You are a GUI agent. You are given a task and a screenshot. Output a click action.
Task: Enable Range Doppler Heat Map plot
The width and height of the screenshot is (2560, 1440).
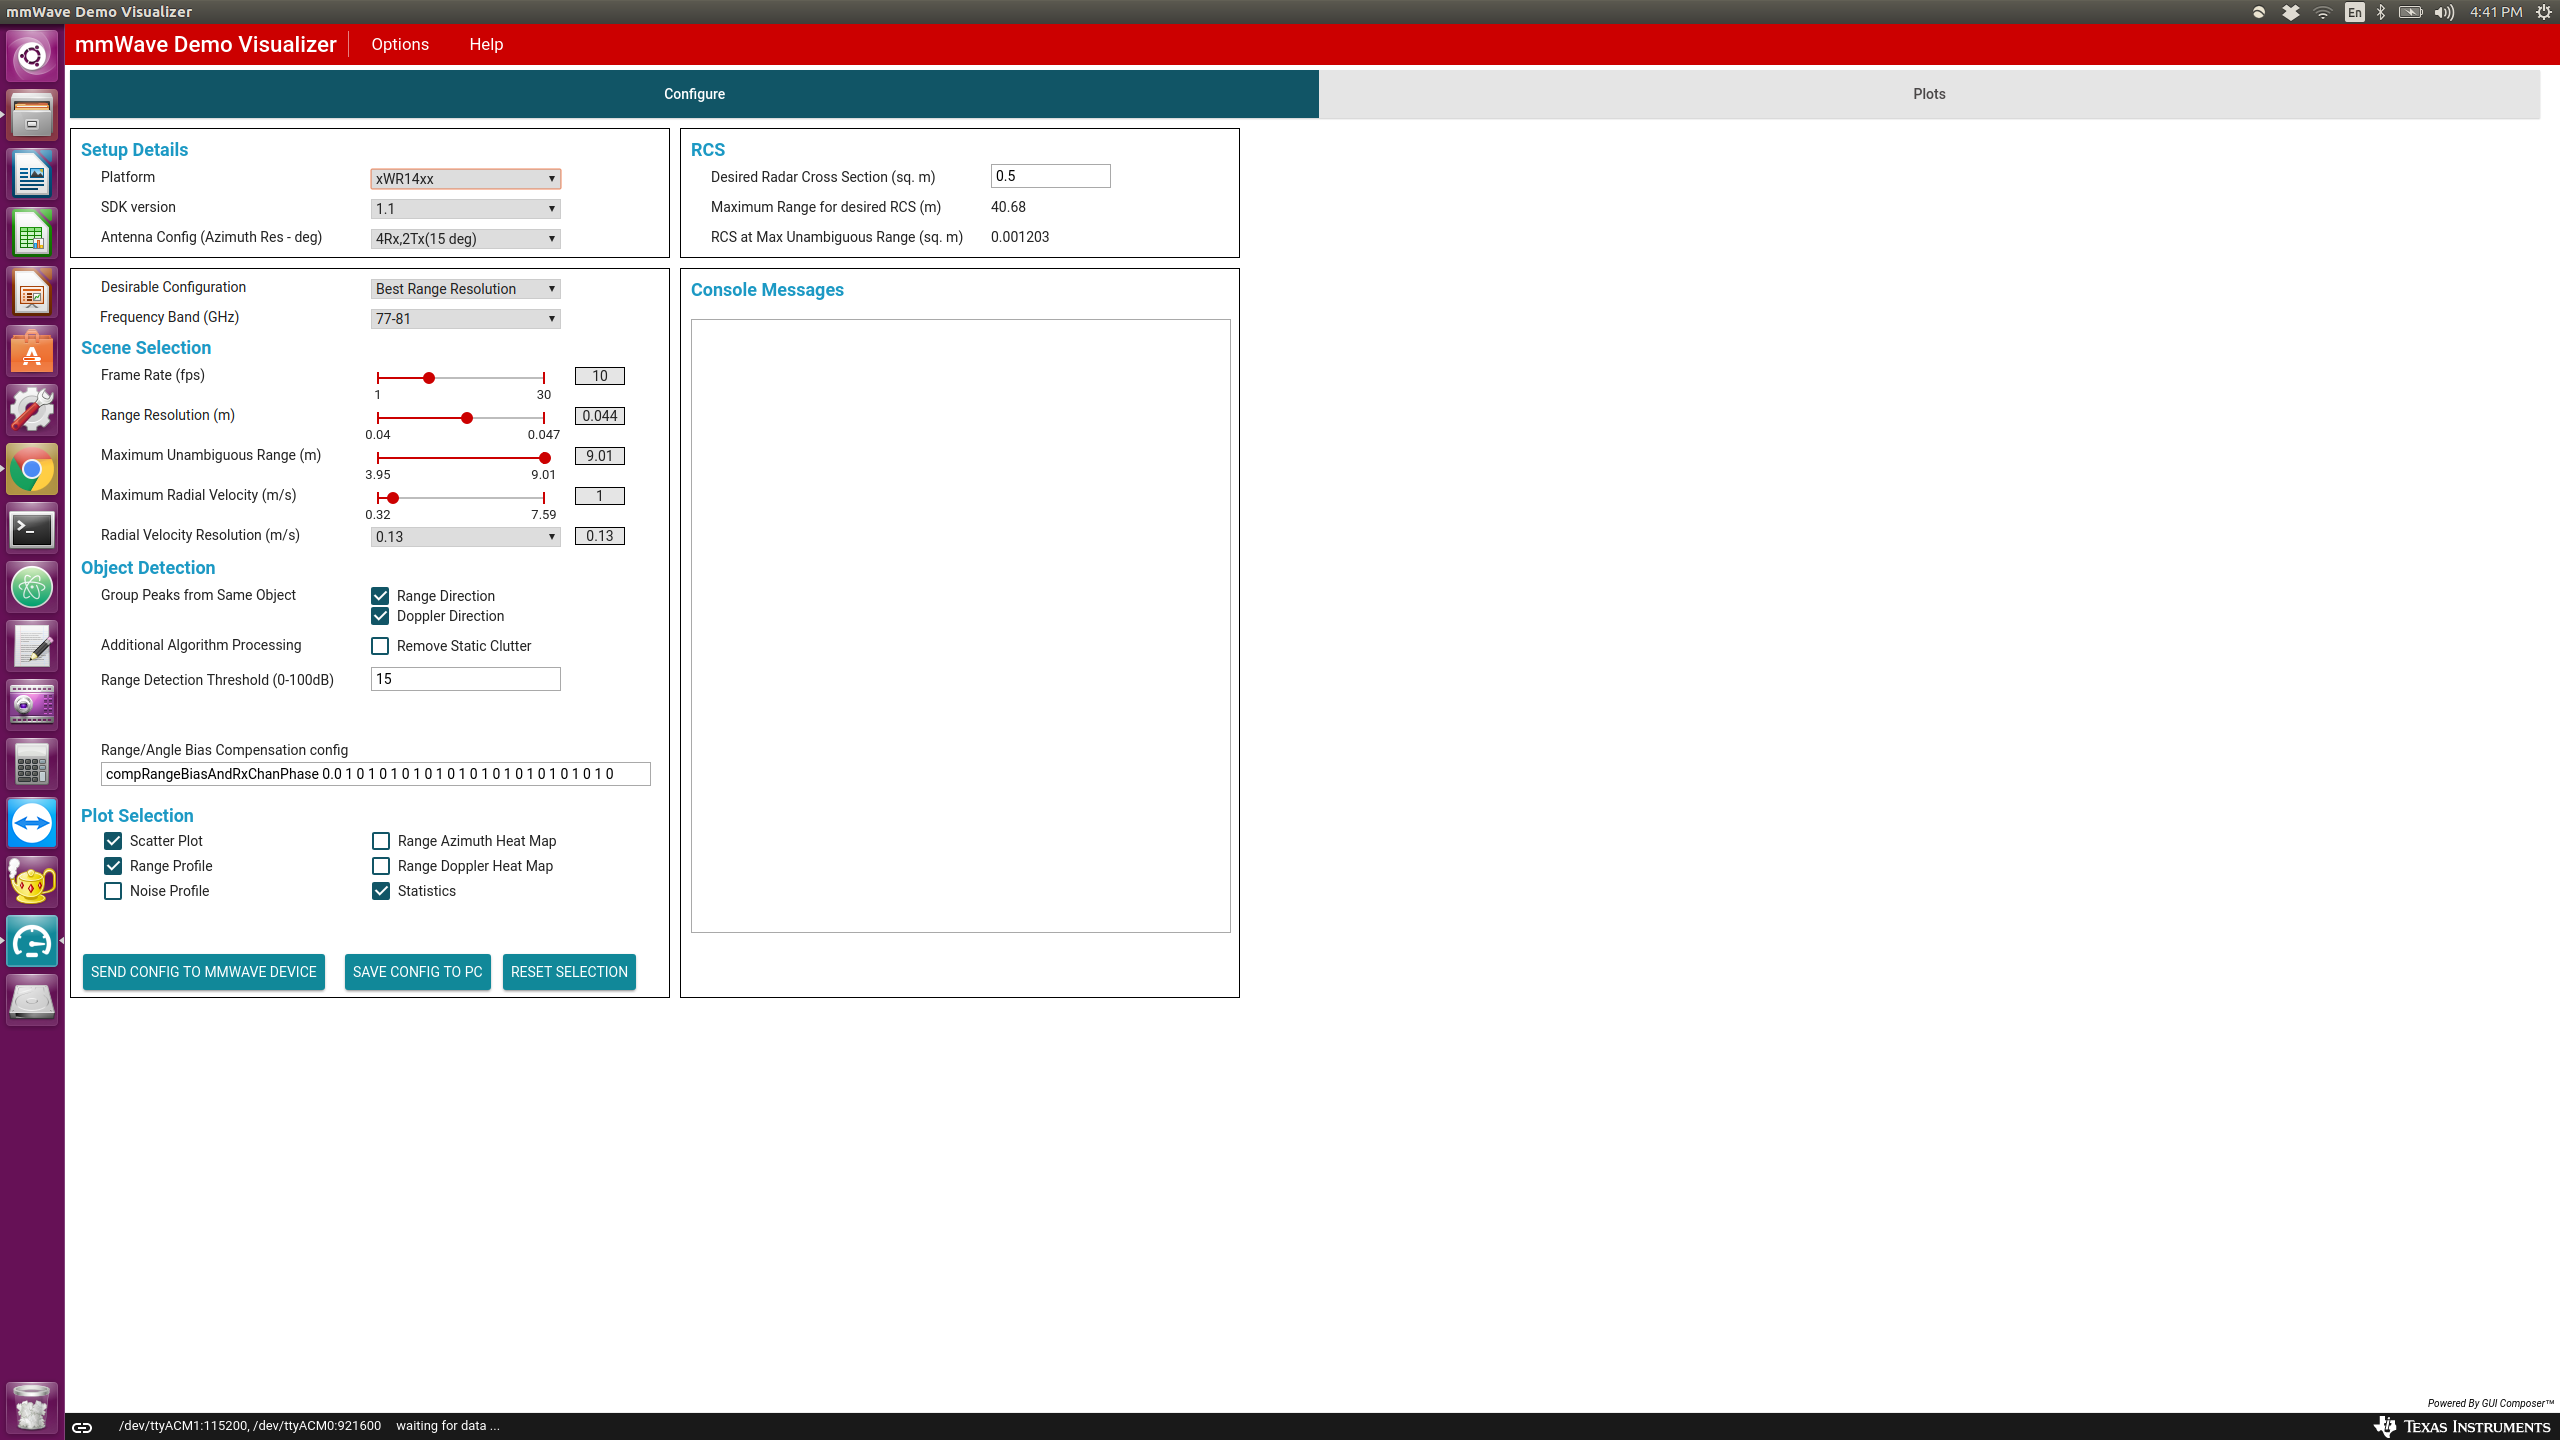(381, 866)
